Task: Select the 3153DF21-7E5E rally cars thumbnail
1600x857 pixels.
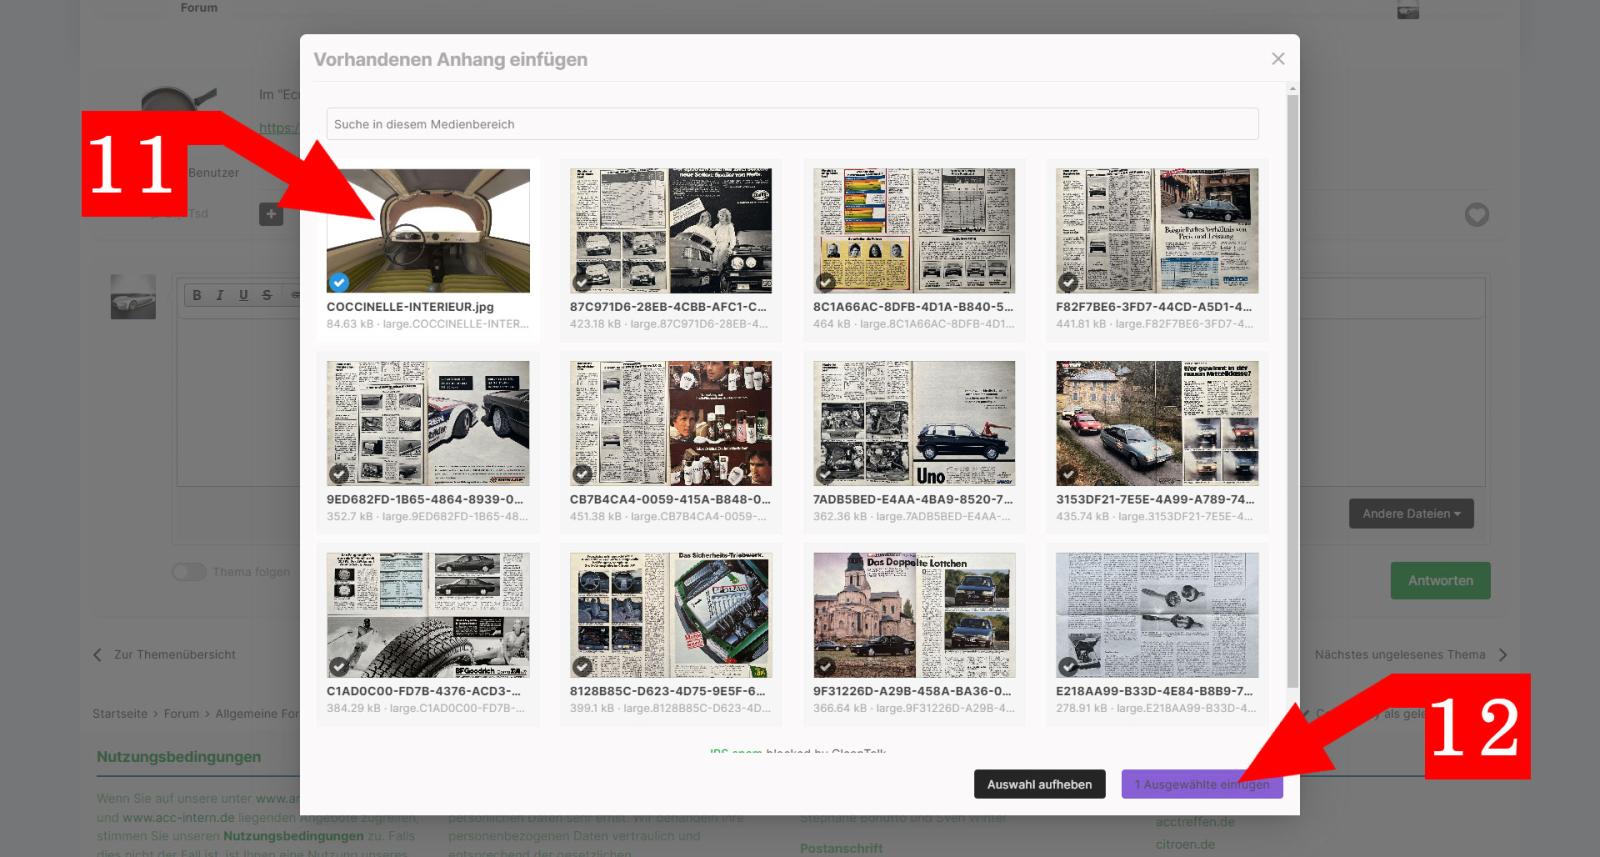Action: 1157,423
